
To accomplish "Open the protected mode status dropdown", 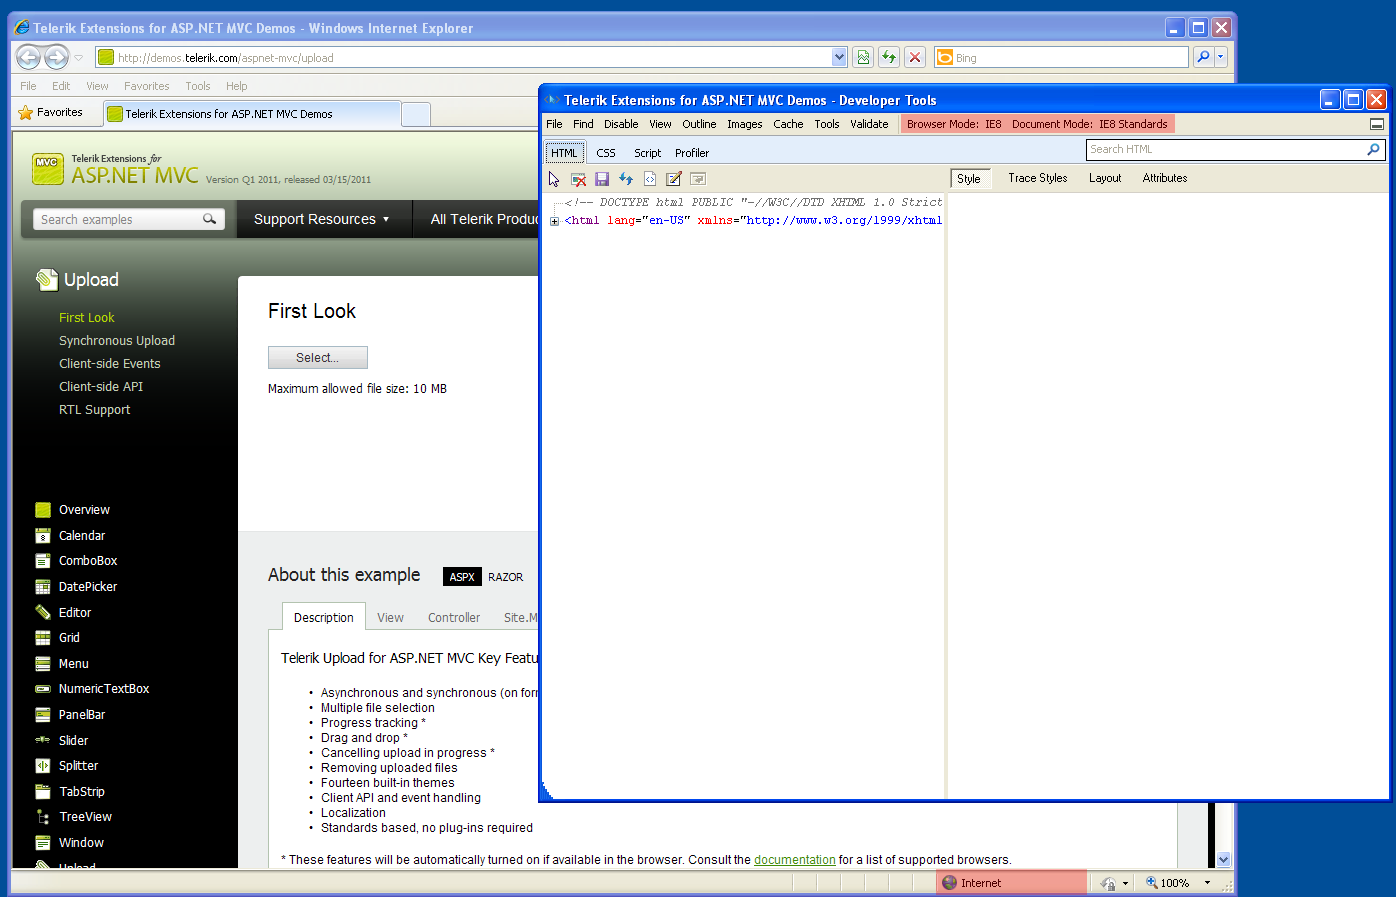I will [x=1125, y=883].
